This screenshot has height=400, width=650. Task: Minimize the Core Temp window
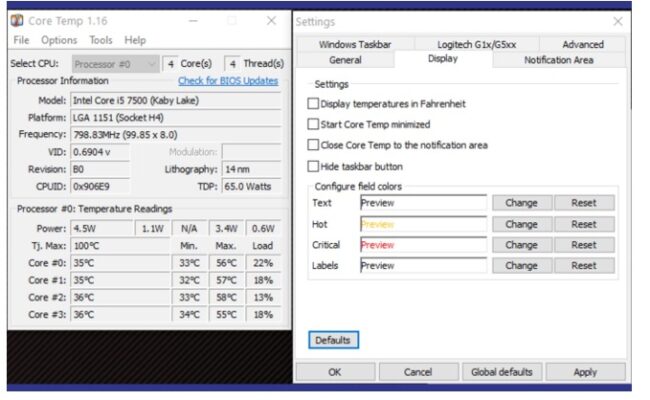pyautogui.click(x=192, y=20)
